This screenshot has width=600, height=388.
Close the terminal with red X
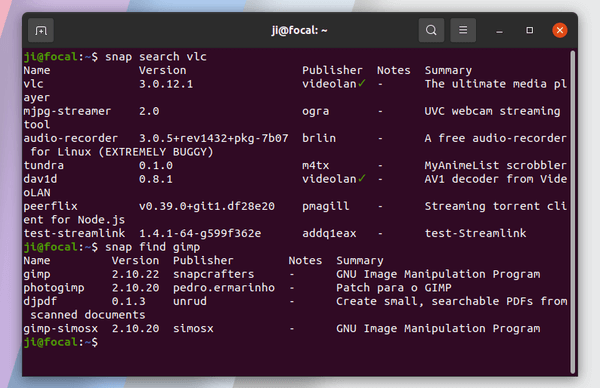pyautogui.click(x=560, y=30)
